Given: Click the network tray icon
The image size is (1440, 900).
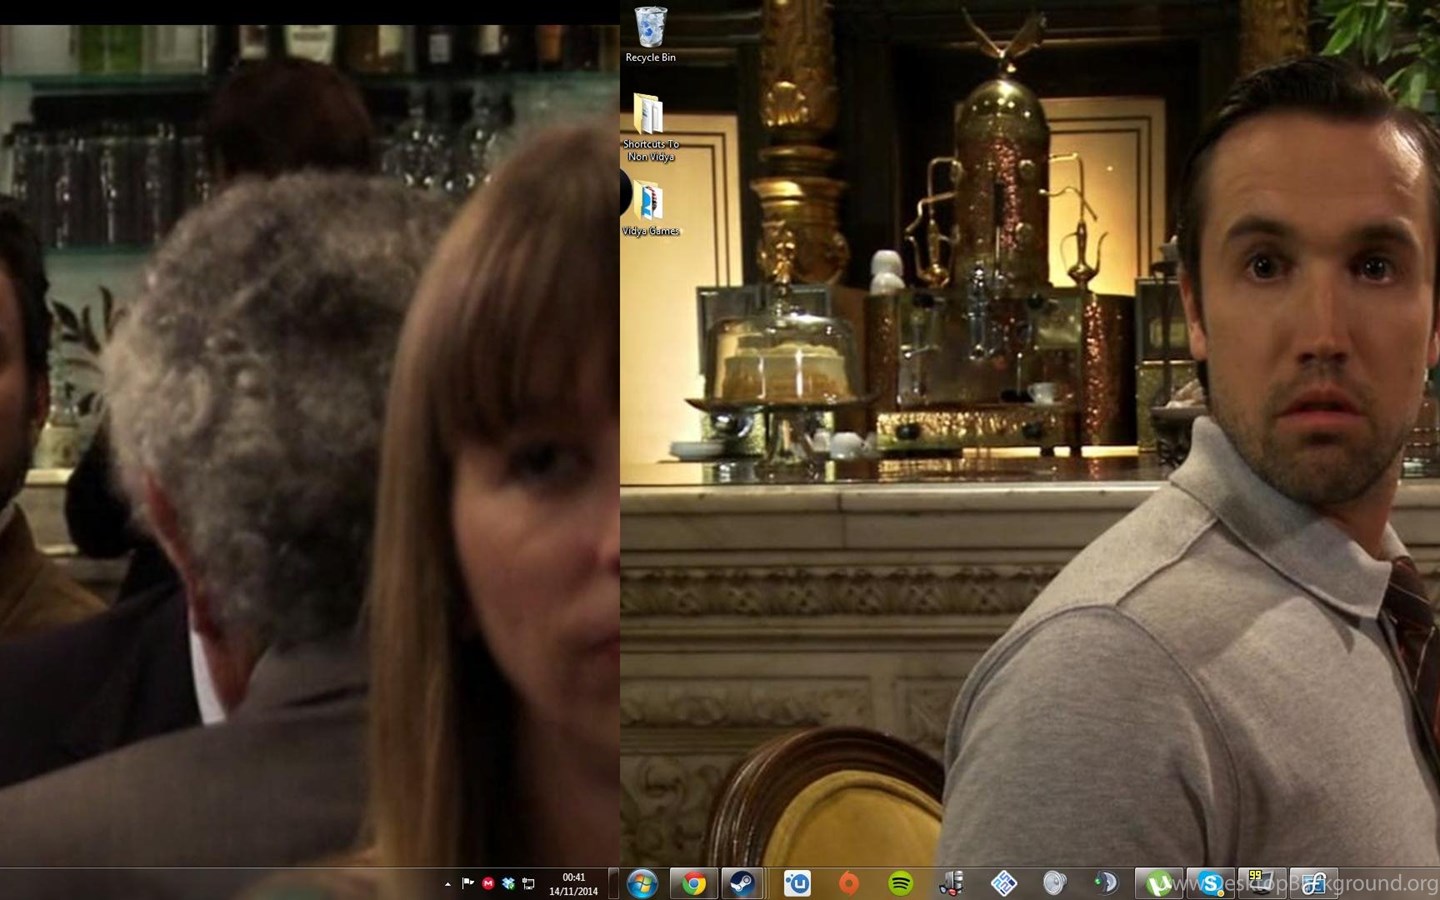Looking at the screenshot, I should click(528, 884).
